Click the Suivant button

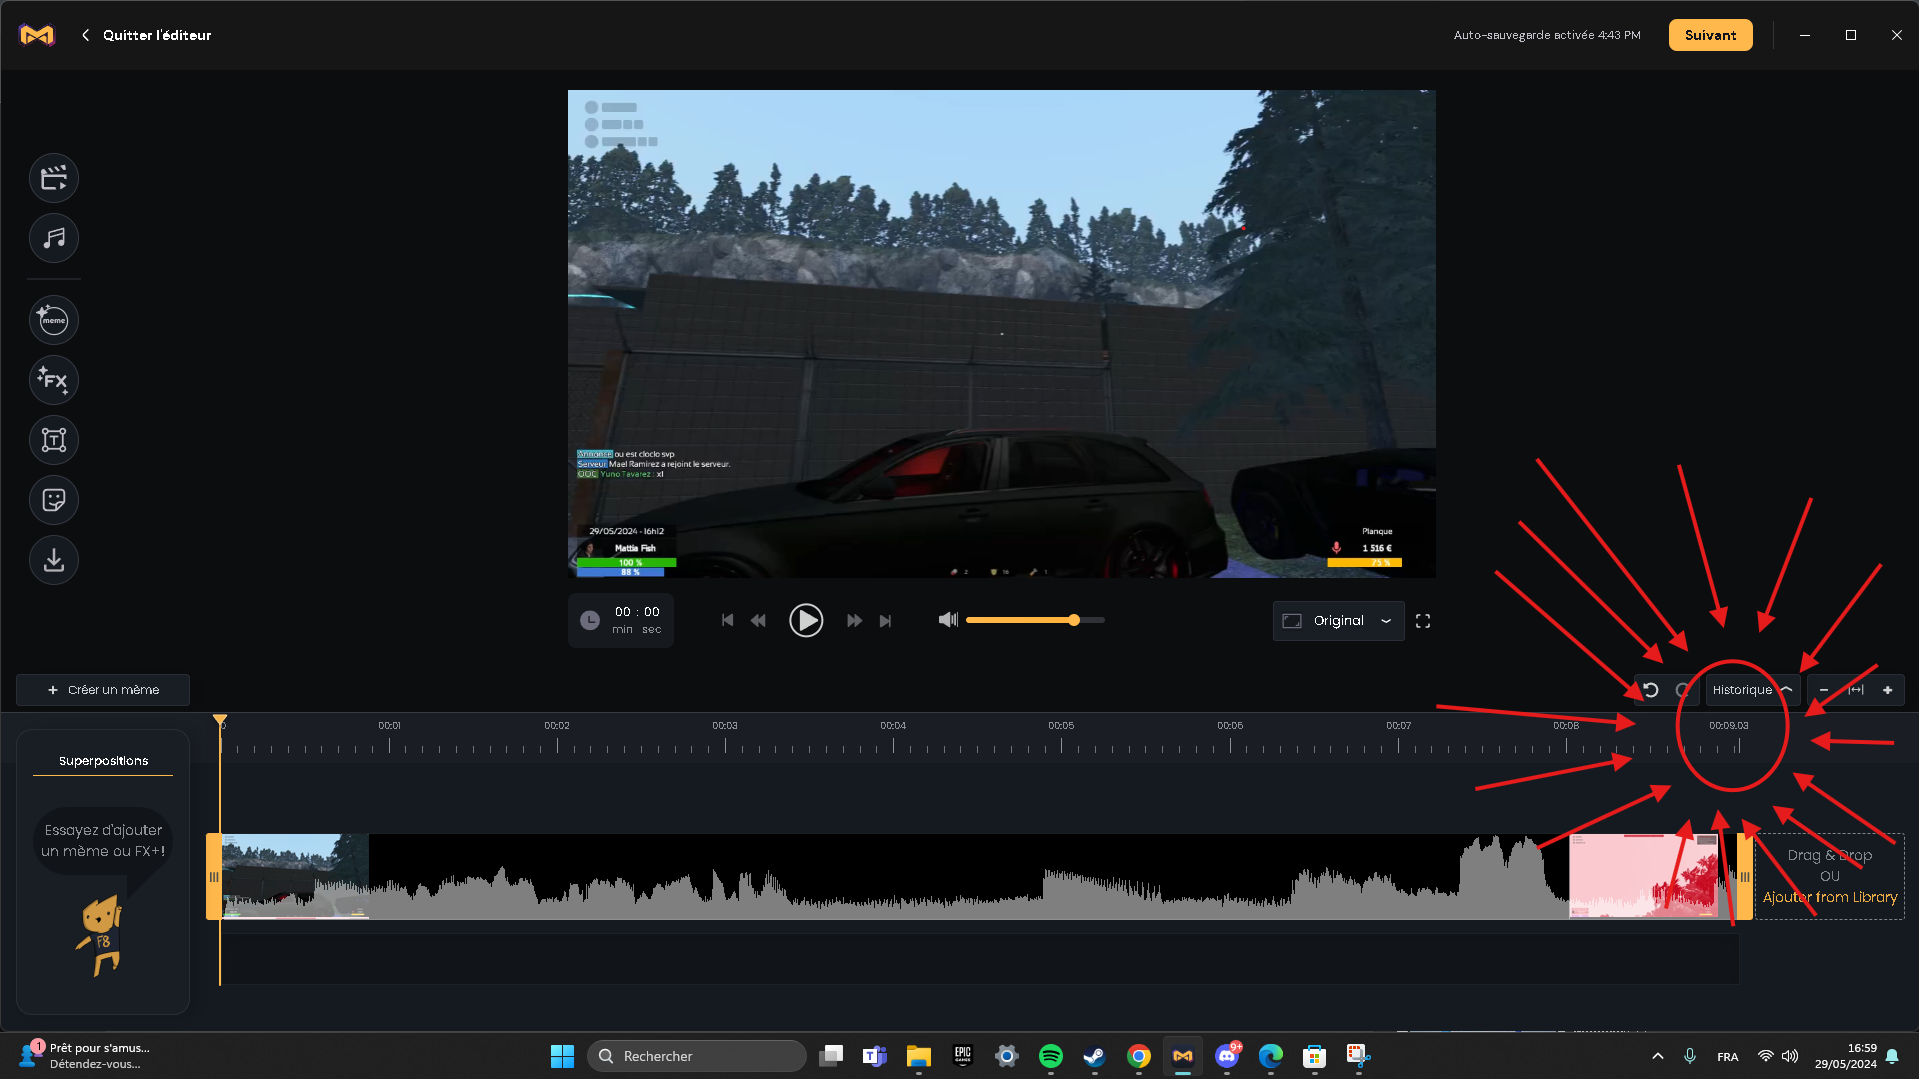pyautogui.click(x=1710, y=35)
